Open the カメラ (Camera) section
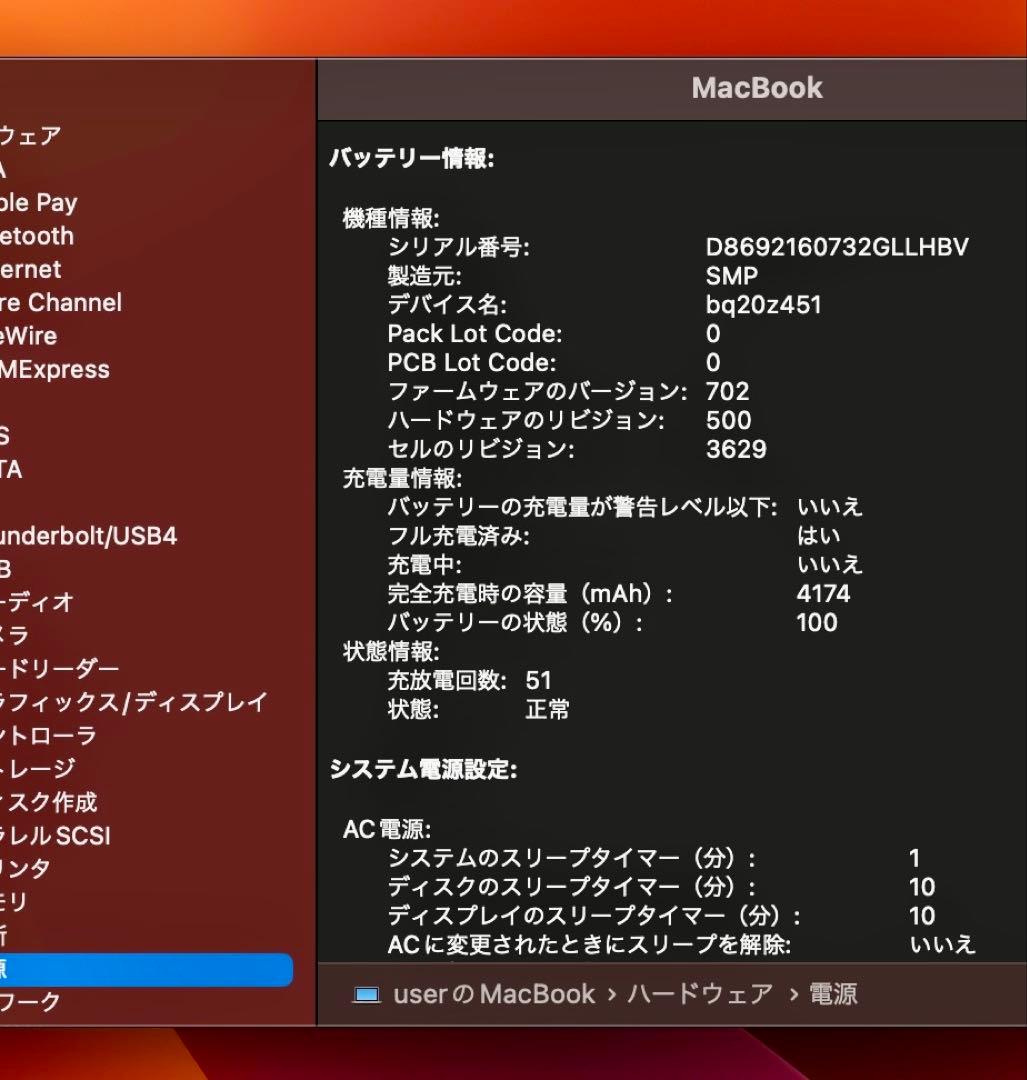Viewport: 1027px width, 1080px height. coord(20,635)
